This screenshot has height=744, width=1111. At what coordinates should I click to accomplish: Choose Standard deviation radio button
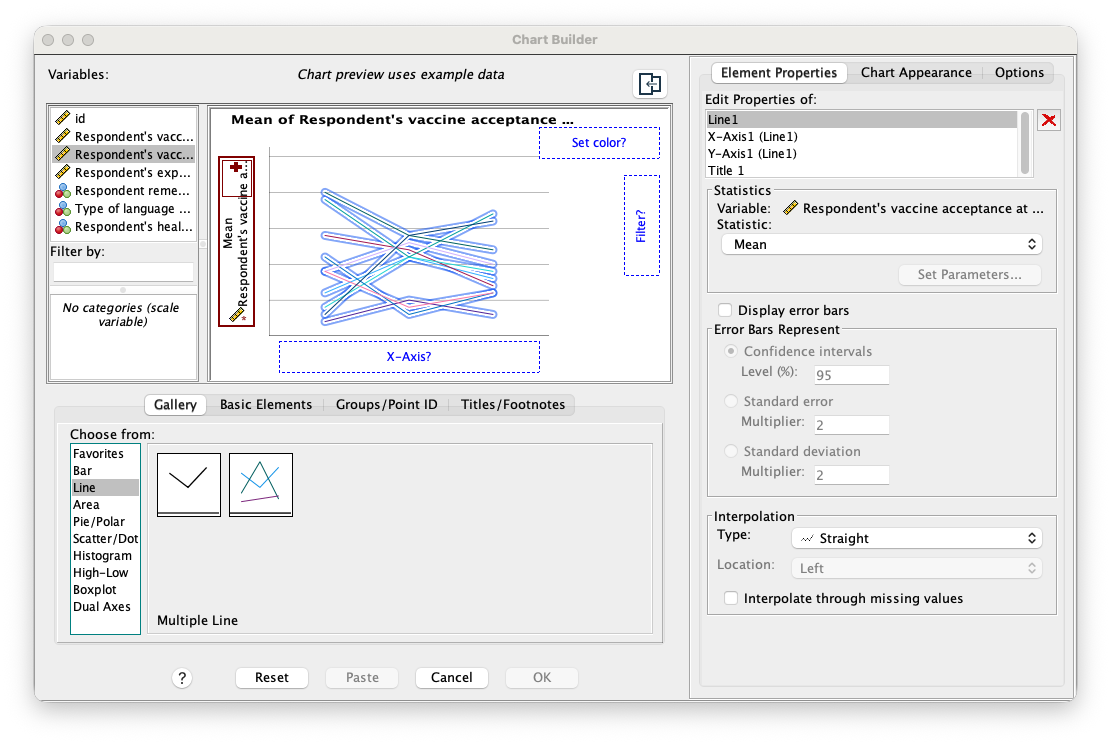[x=731, y=451]
